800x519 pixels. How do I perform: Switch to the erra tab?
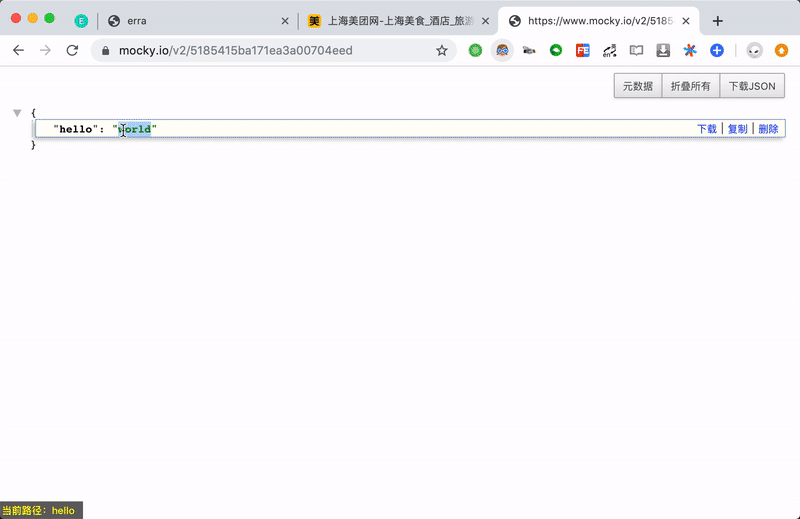tap(196, 21)
